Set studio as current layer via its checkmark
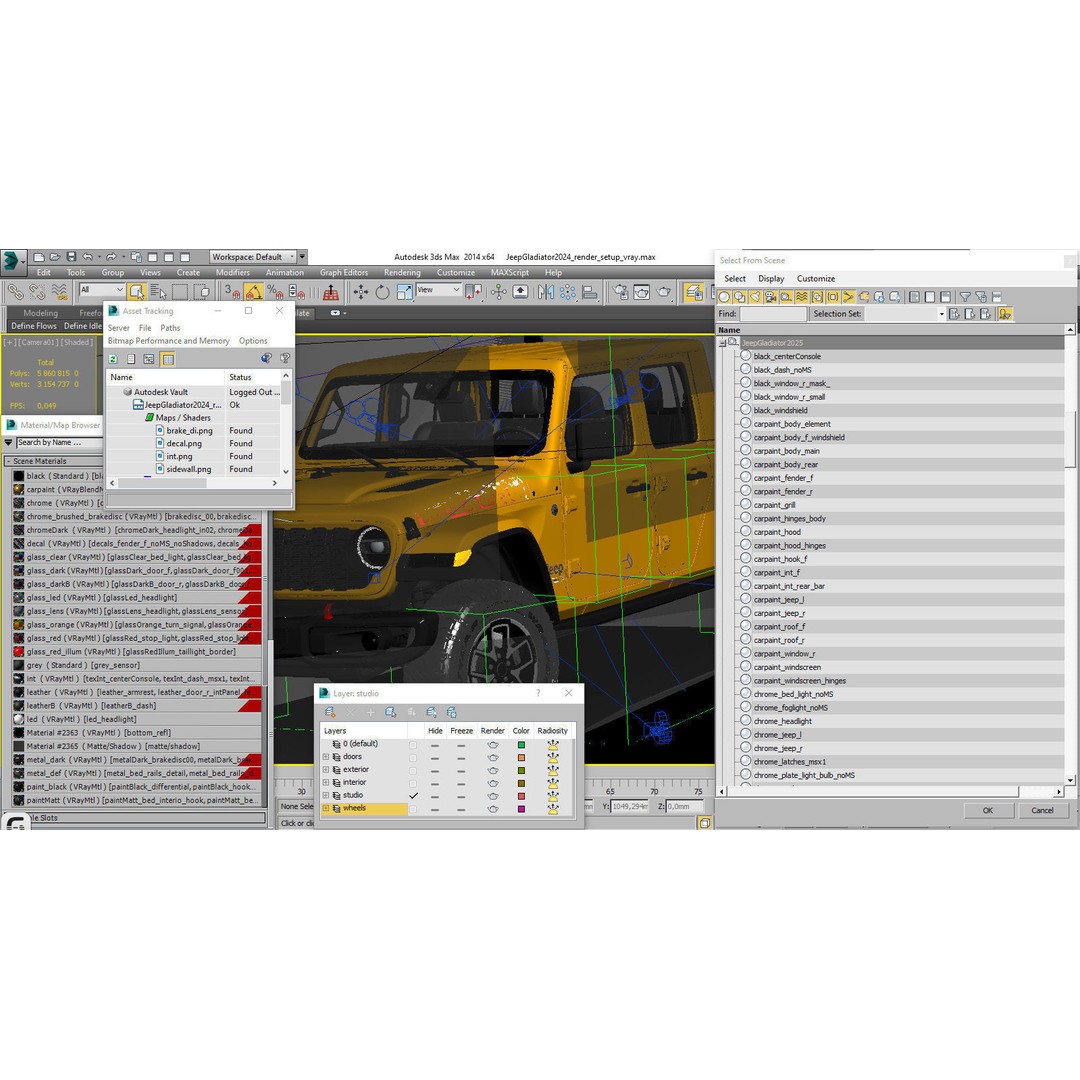The image size is (1080, 1080). point(414,795)
